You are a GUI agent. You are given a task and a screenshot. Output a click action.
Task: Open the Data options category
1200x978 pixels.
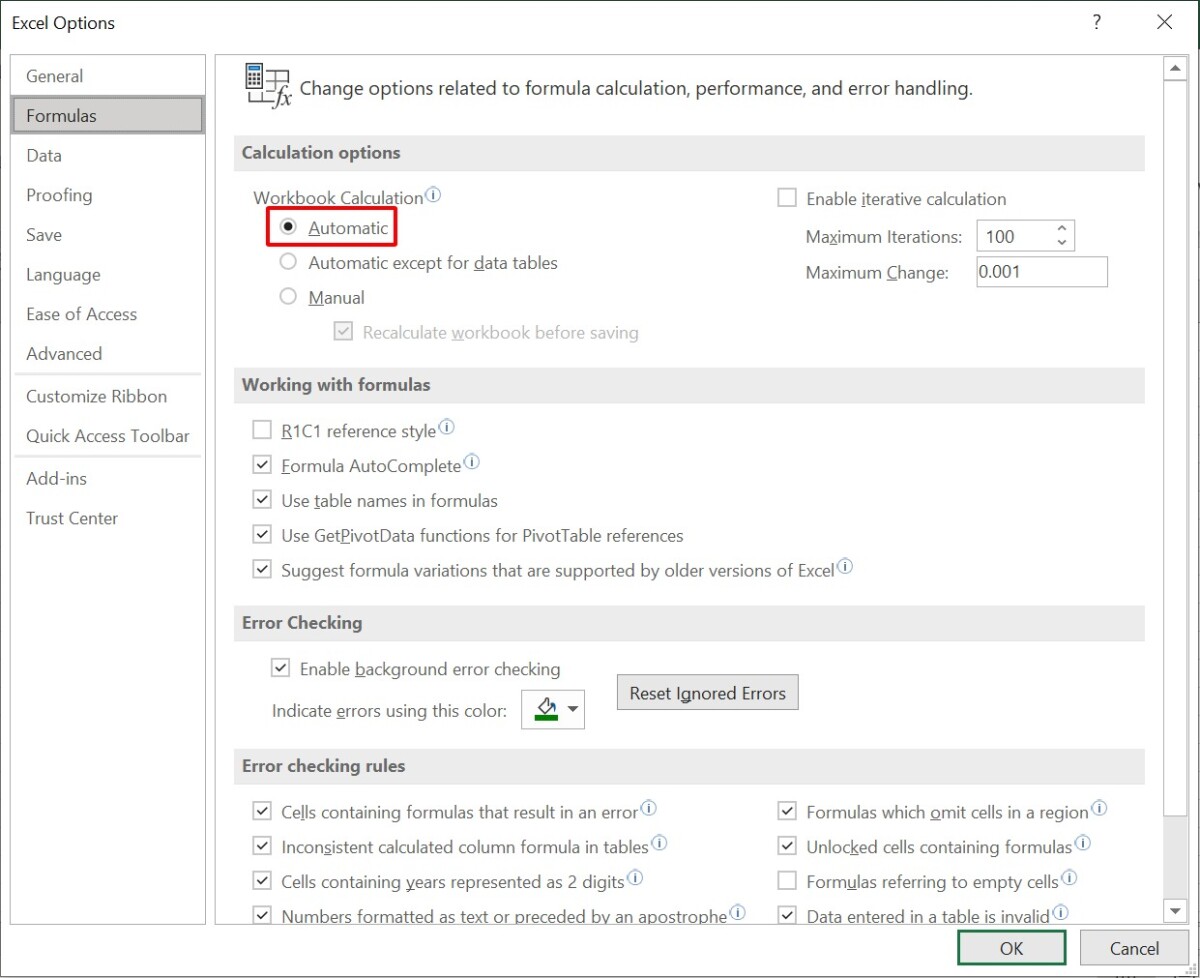(107, 155)
